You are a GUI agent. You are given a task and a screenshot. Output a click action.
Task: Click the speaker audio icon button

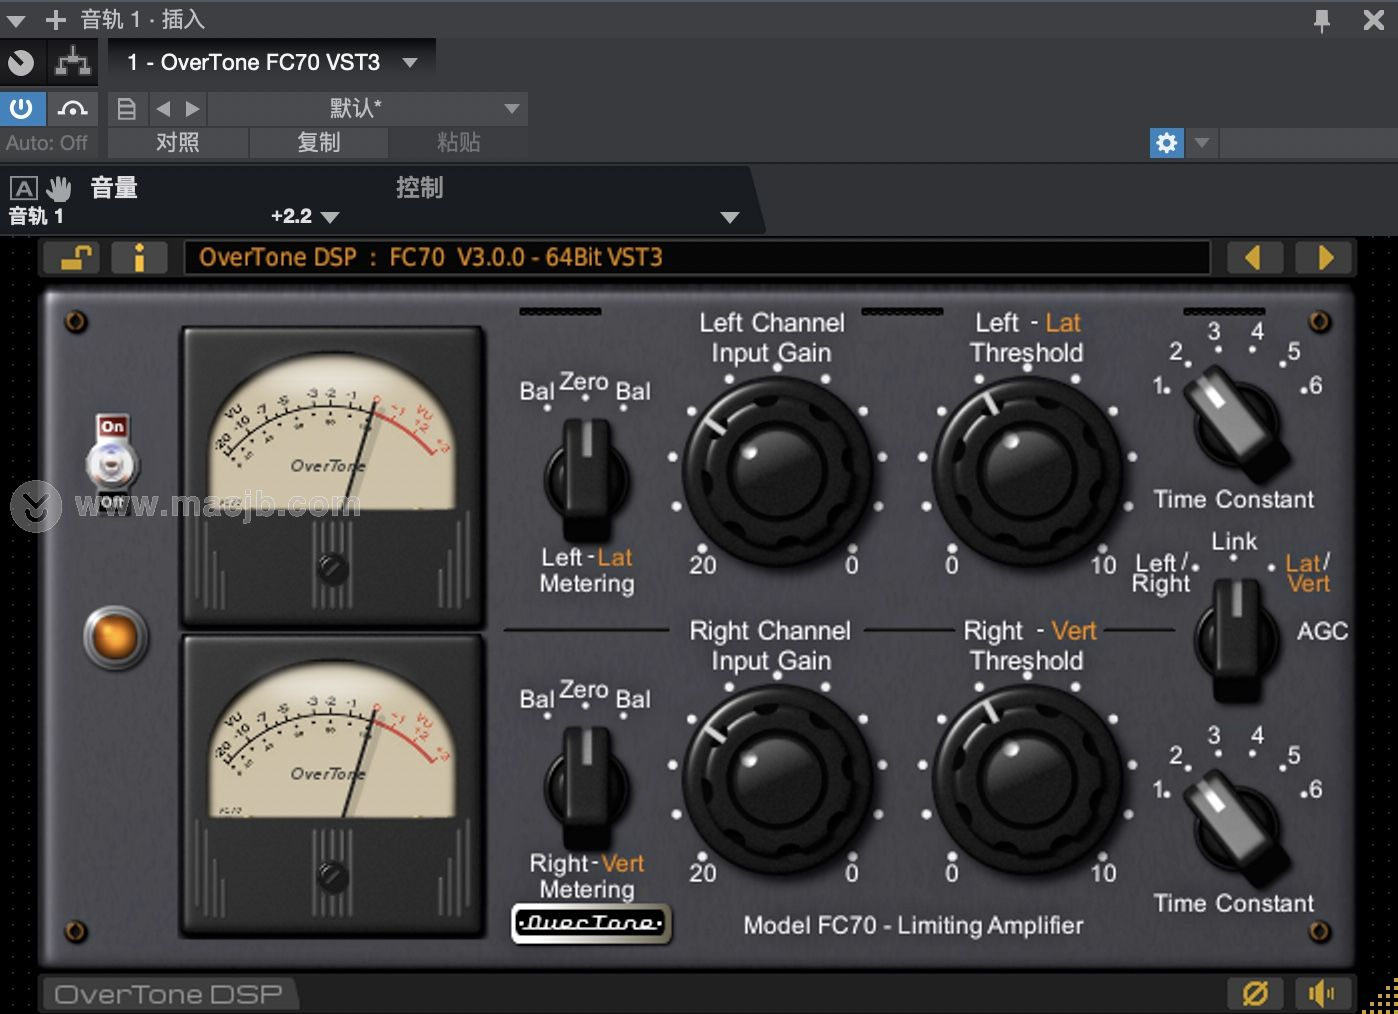click(1322, 993)
